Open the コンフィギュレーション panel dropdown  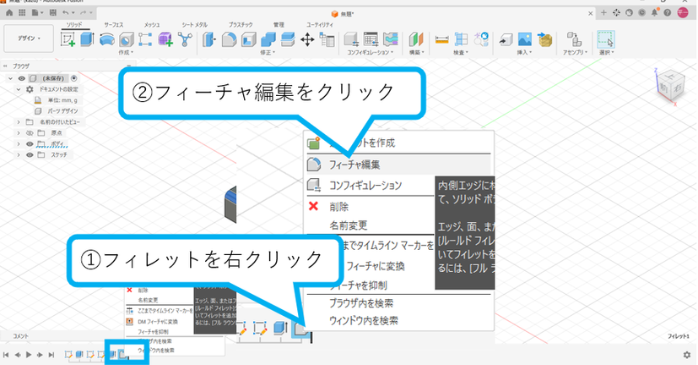pos(371,53)
